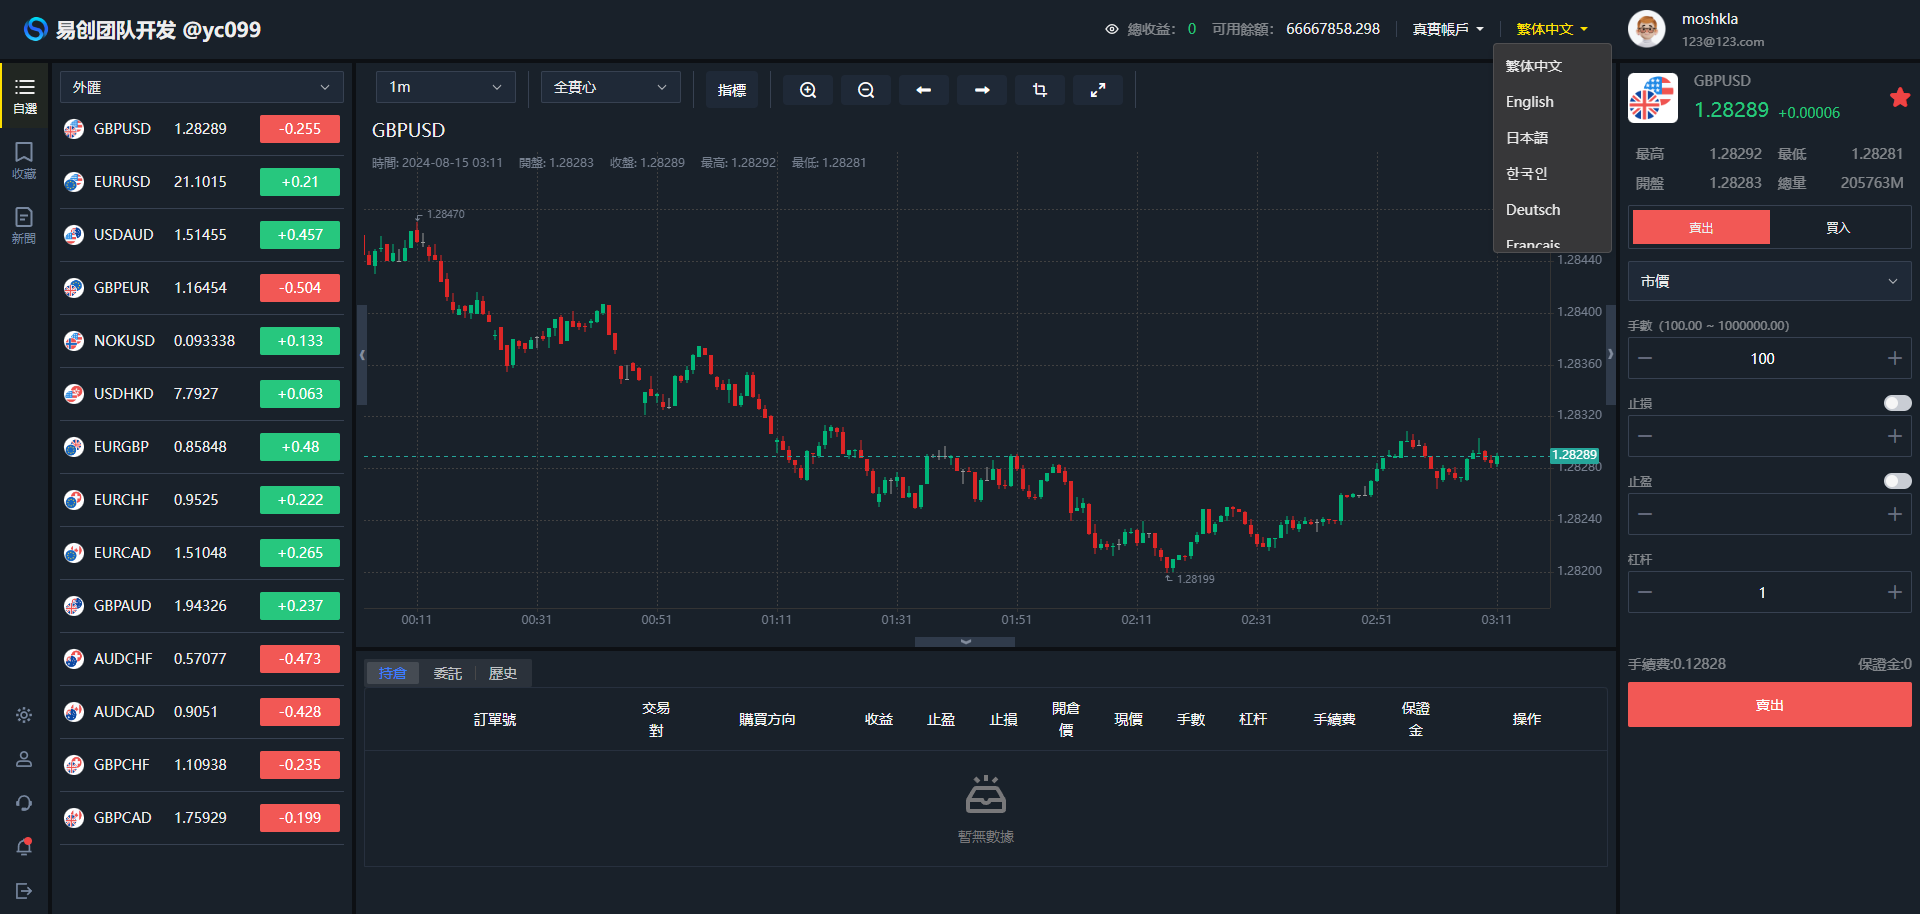The image size is (1920, 914).
Task: Click the large red 賣出 submit button
Action: coord(1769,705)
